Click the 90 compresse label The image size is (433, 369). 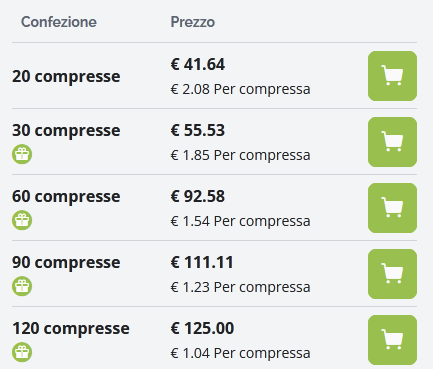point(66,262)
